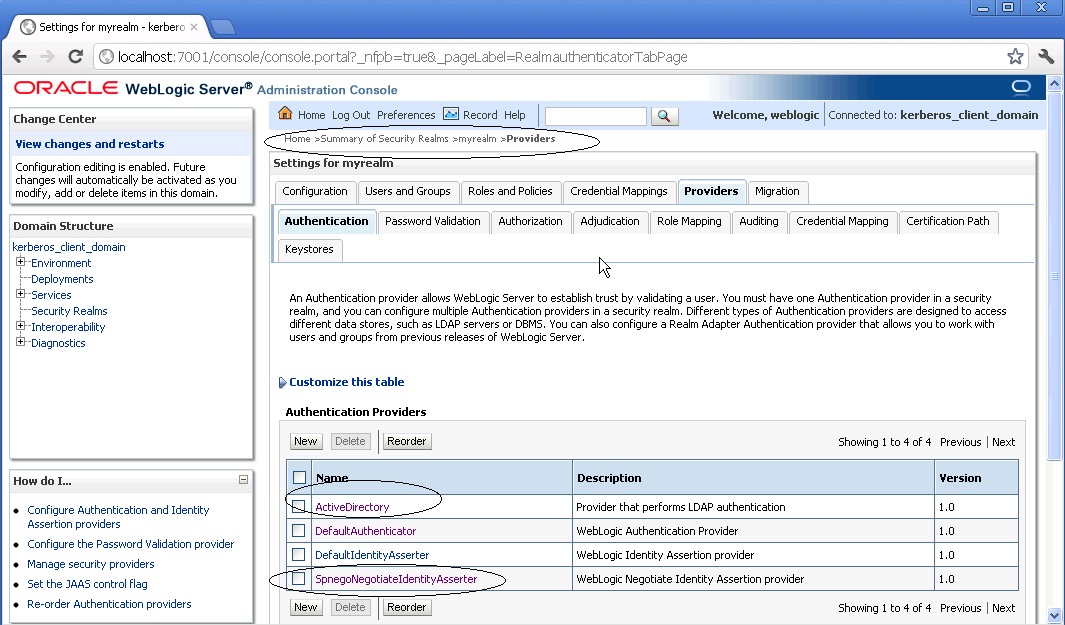
Task: Check the DefaultIdentityAsserter row checkbox
Action: [x=298, y=554]
